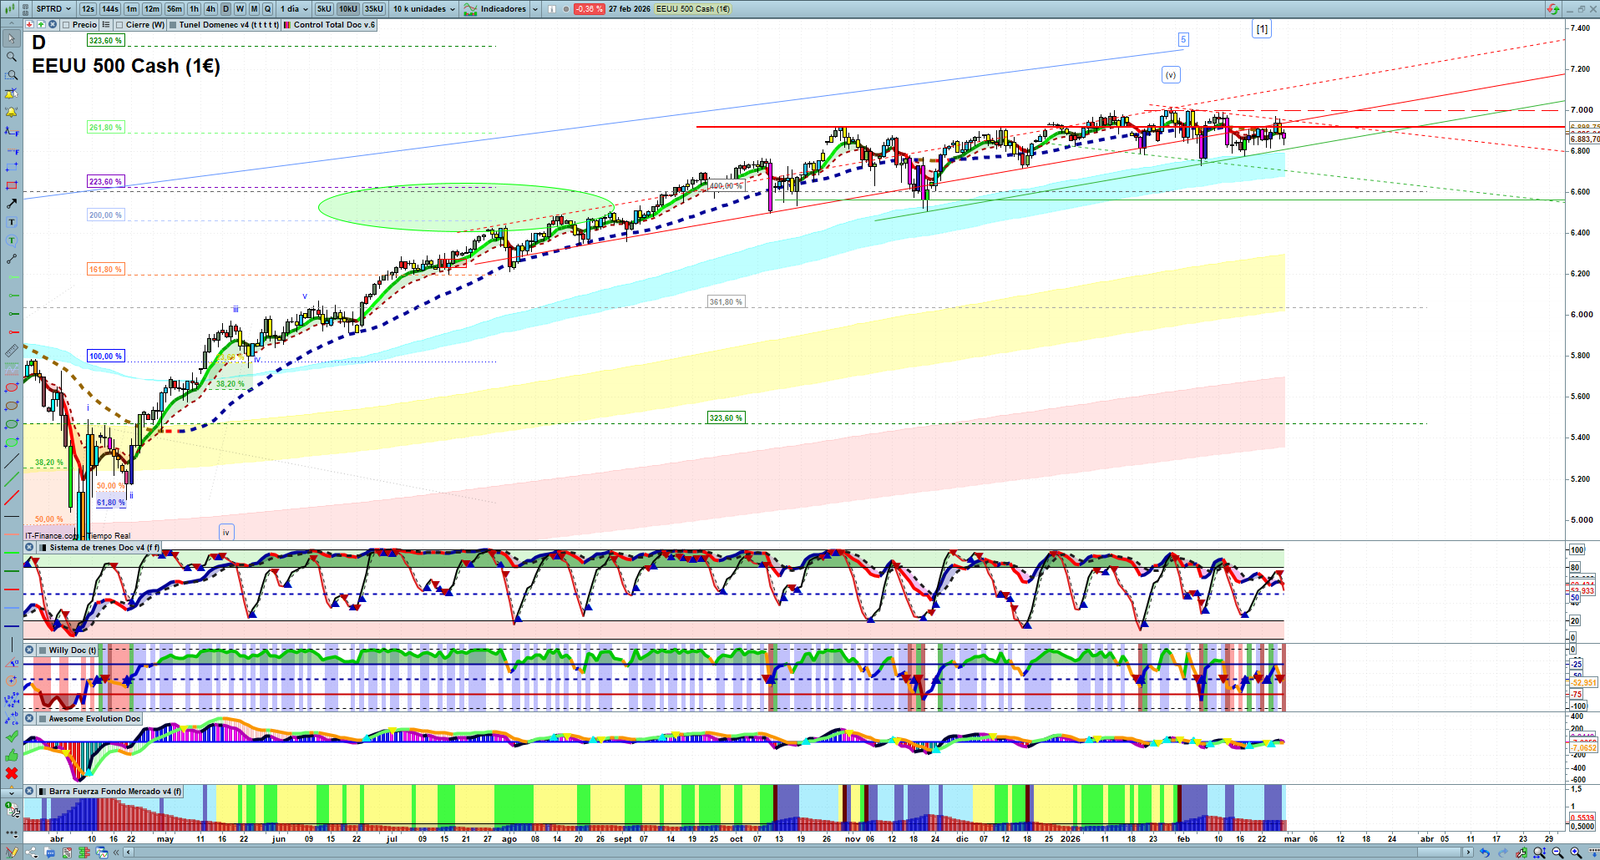Screen dimensions: 1600x860
Task: Toggle the Precio checkbox
Action: tap(66, 25)
